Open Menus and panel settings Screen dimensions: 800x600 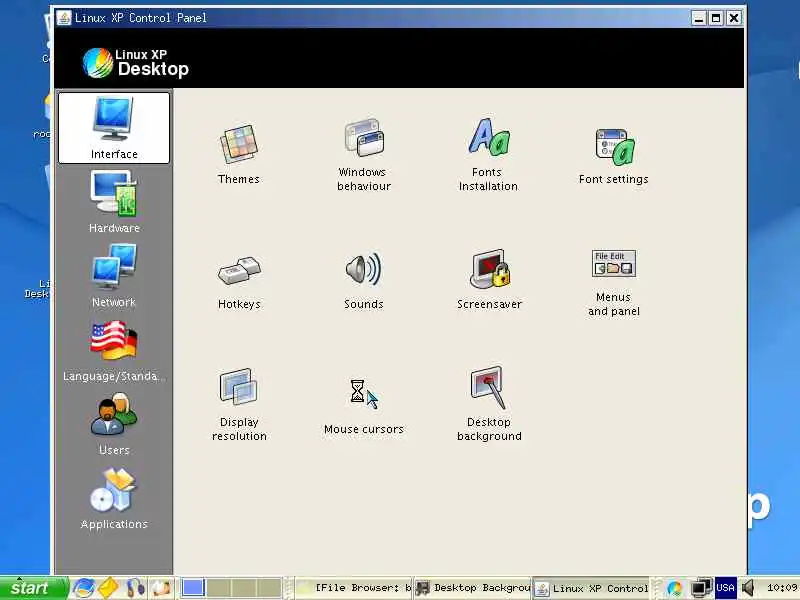614,283
